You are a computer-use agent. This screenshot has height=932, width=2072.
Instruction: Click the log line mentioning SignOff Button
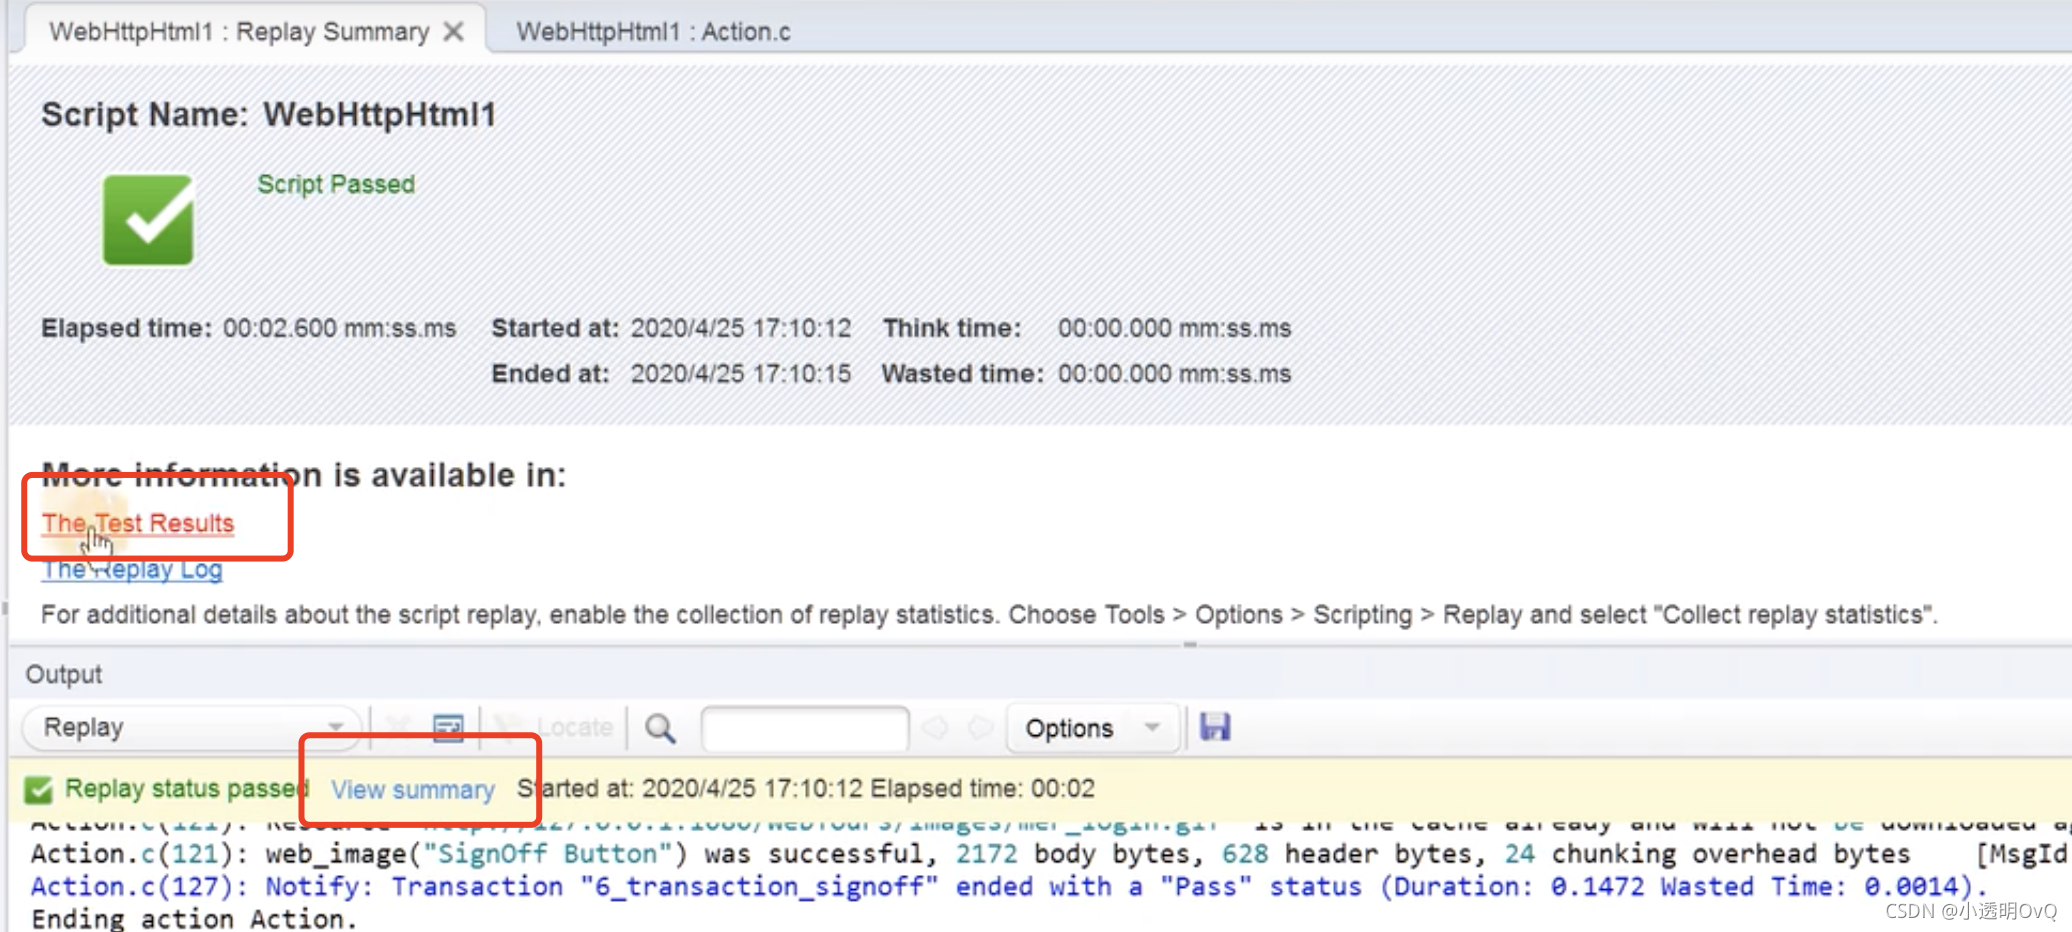point(1050,854)
